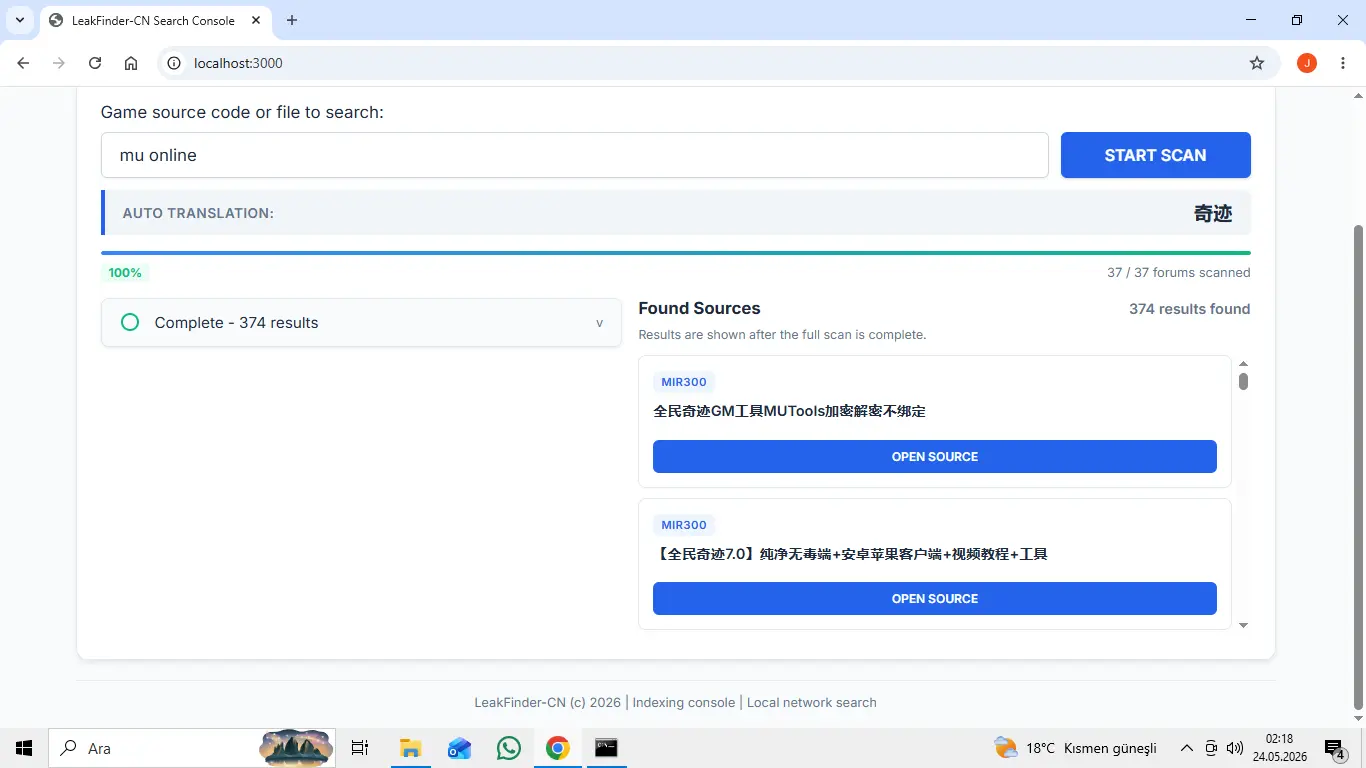Open the Windows Start menu
The image size is (1366, 768).
click(24, 748)
